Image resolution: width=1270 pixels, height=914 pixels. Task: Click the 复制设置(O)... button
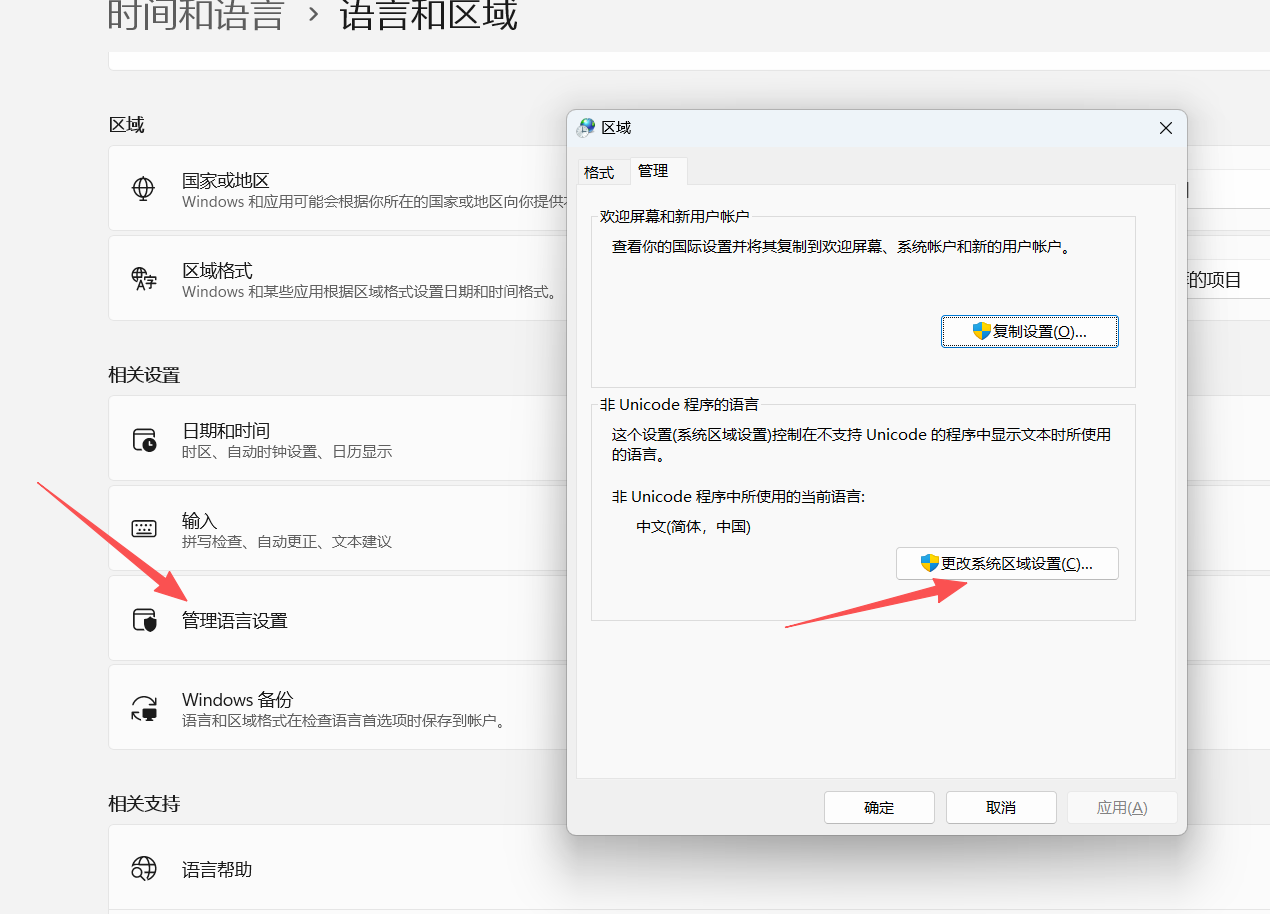coord(1030,332)
